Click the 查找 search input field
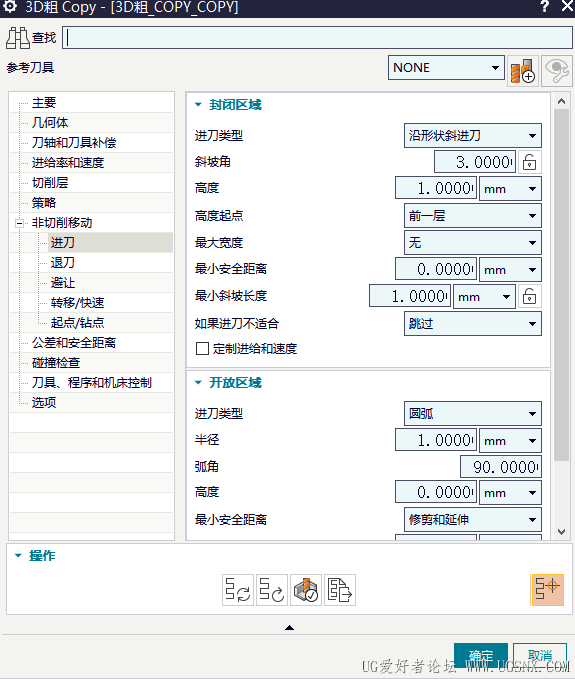Screen dimensions: 575x679 pyautogui.click(x=317, y=38)
